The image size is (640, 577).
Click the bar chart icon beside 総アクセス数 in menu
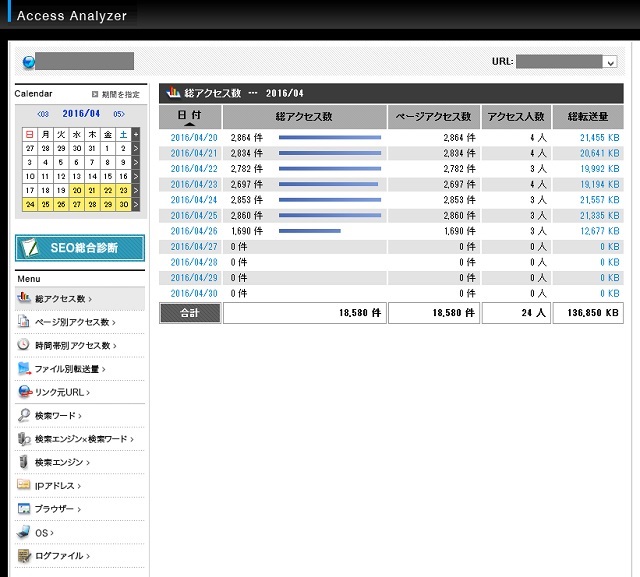click(24, 298)
